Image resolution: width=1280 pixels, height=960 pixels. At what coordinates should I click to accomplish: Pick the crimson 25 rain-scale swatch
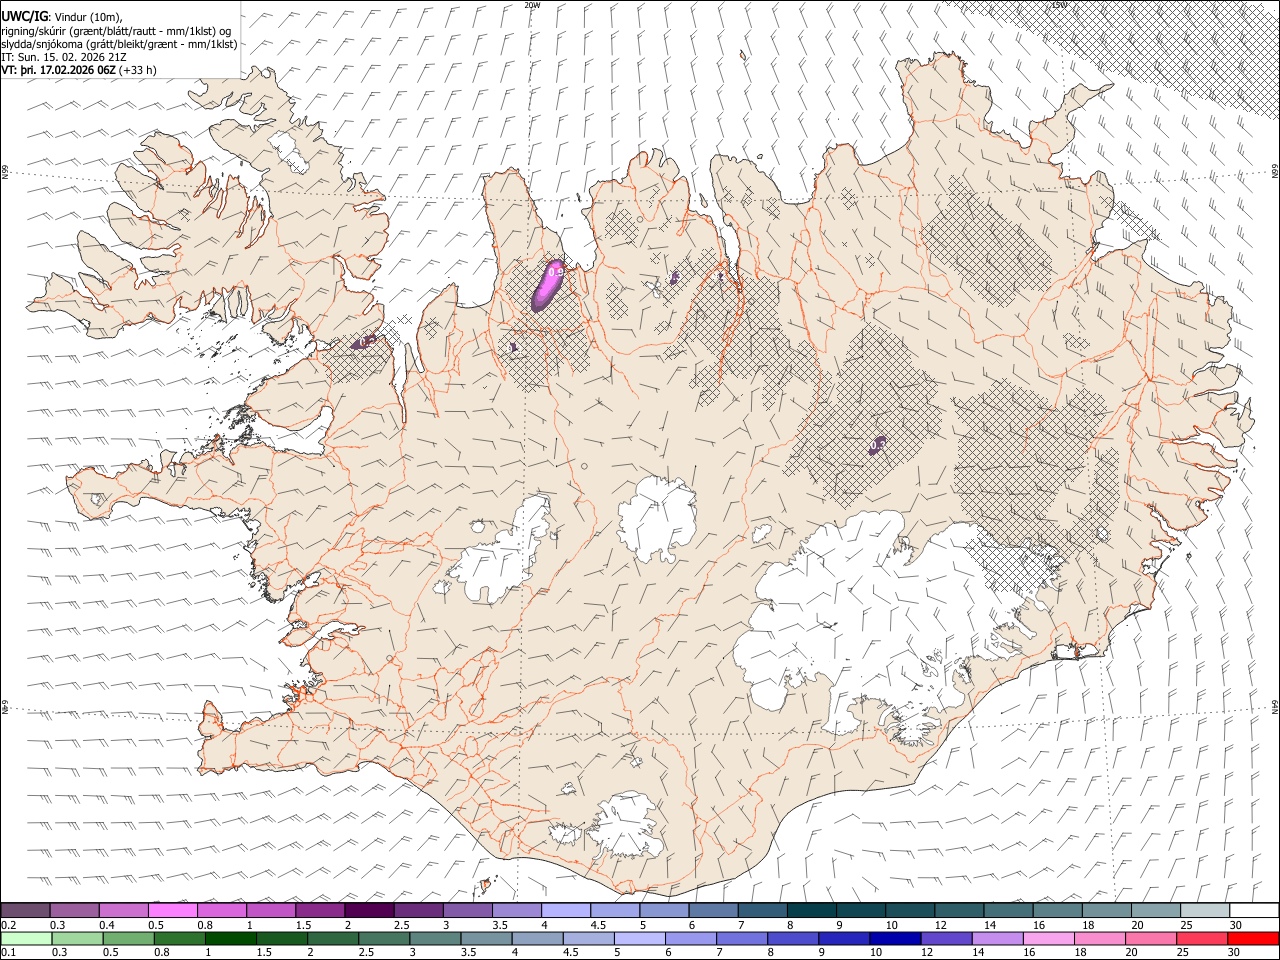pyautogui.click(x=1202, y=938)
